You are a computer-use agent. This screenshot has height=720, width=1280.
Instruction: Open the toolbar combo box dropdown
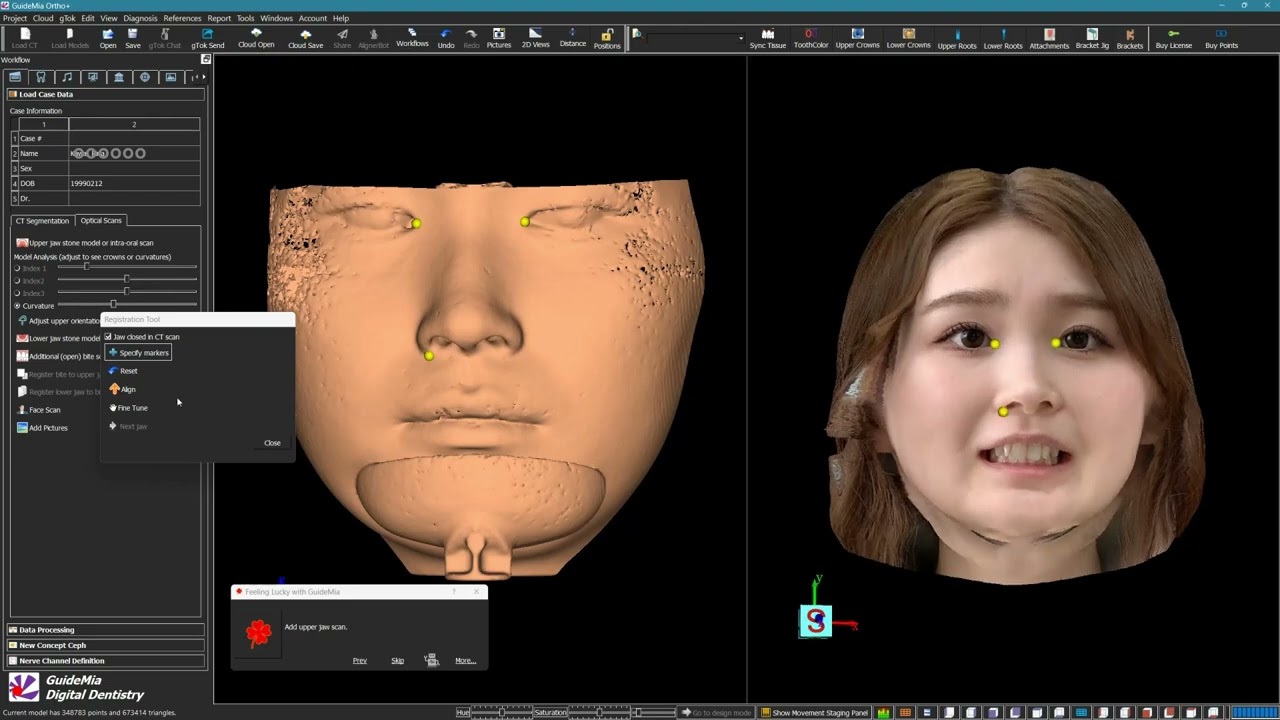pos(741,38)
